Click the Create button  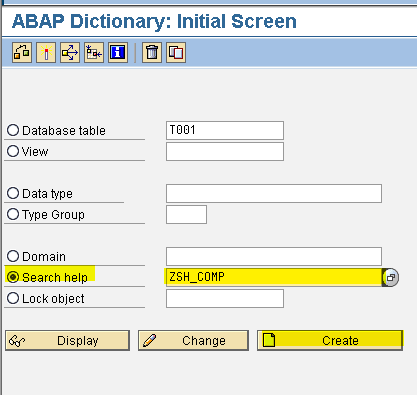[330, 340]
